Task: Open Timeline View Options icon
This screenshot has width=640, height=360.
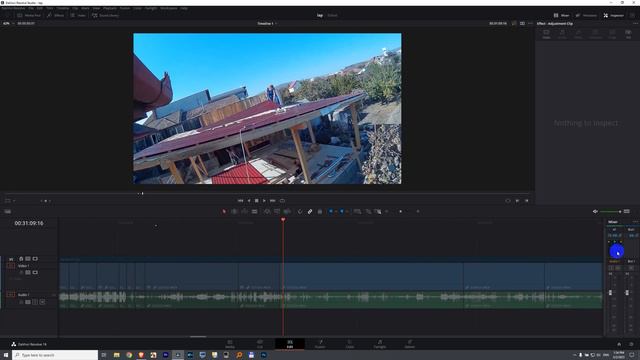Action: (8, 211)
